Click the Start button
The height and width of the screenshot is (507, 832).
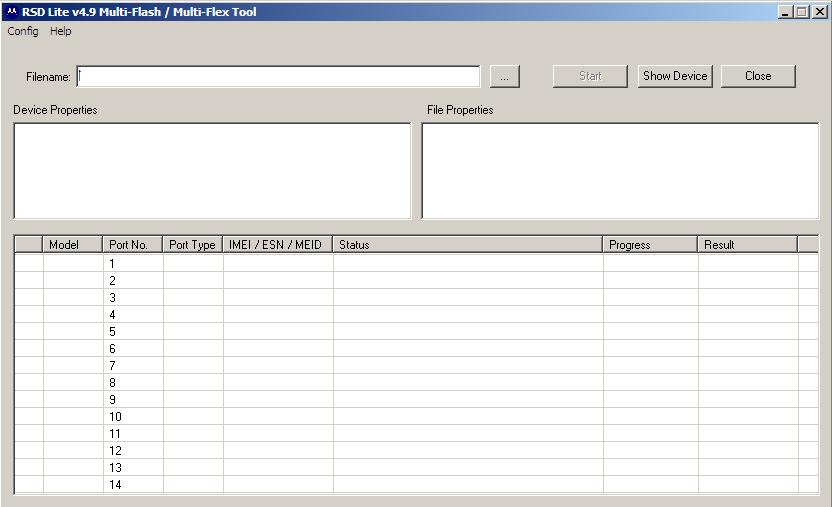(590, 76)
